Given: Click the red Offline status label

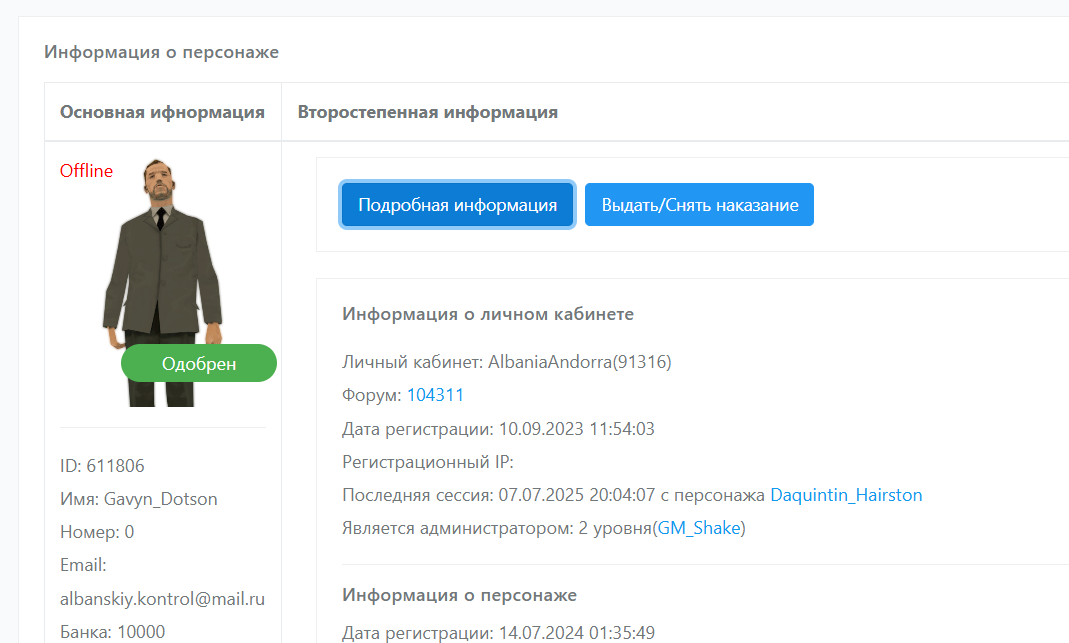Looking at the screenshot, I should pos(86,171).
